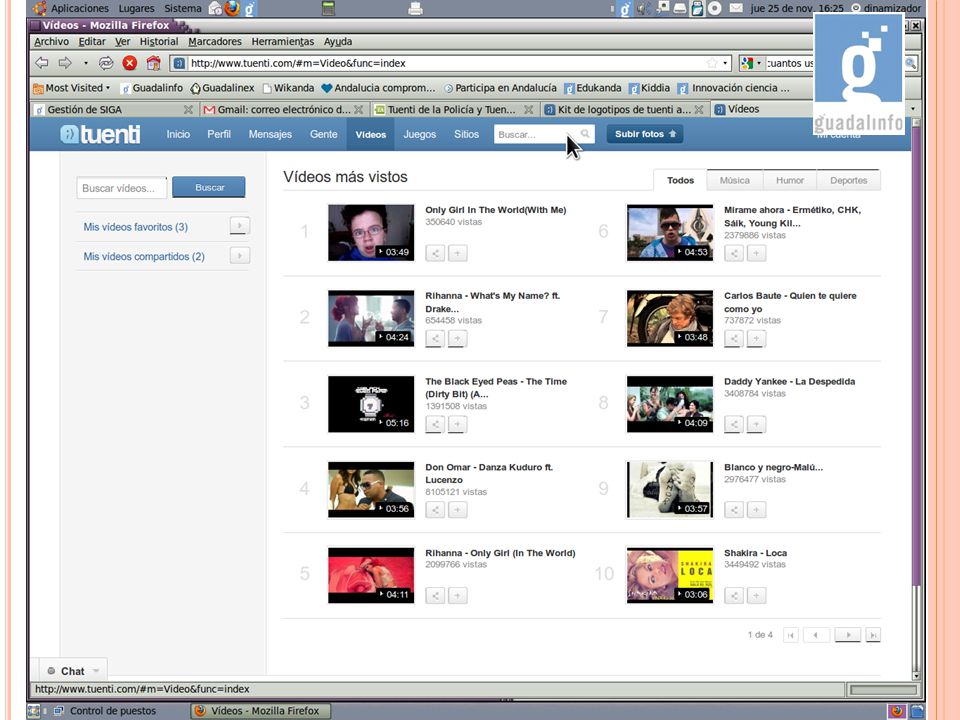The height and width of the screenshot is (720, 960).
Task: Share the Shakira - Loca video
Action: tap(734, 595)
